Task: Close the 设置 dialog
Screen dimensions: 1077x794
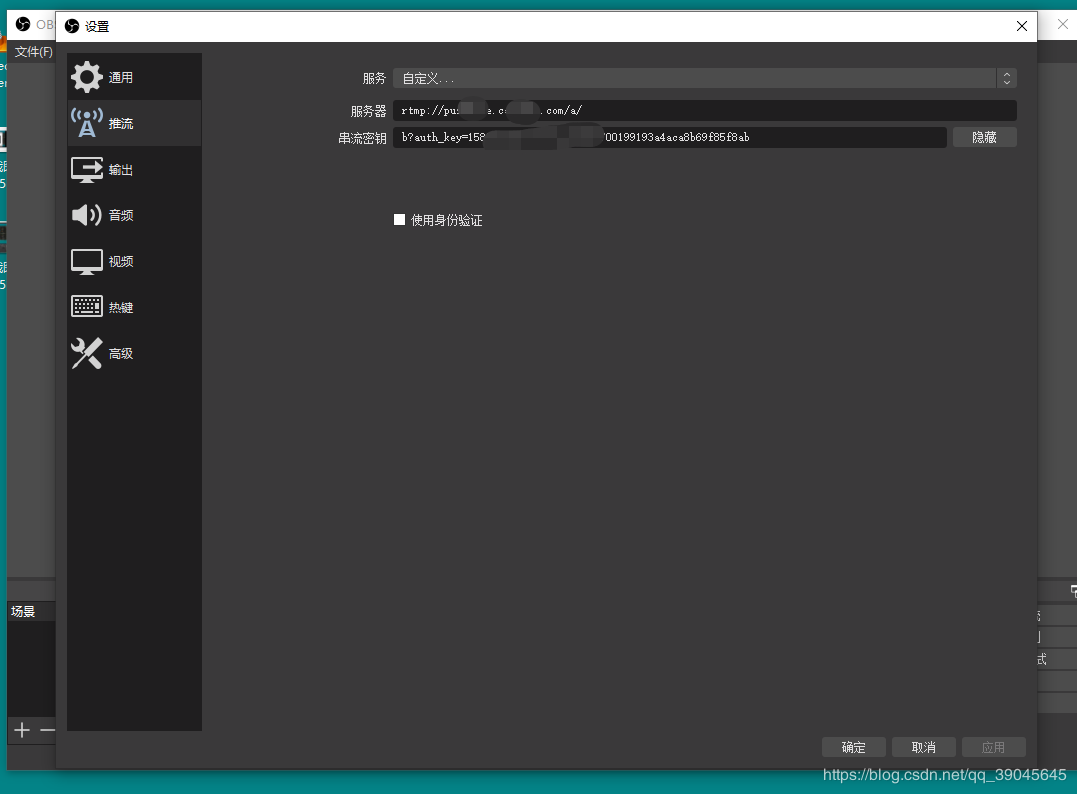Action: (x=1021, y=26)
